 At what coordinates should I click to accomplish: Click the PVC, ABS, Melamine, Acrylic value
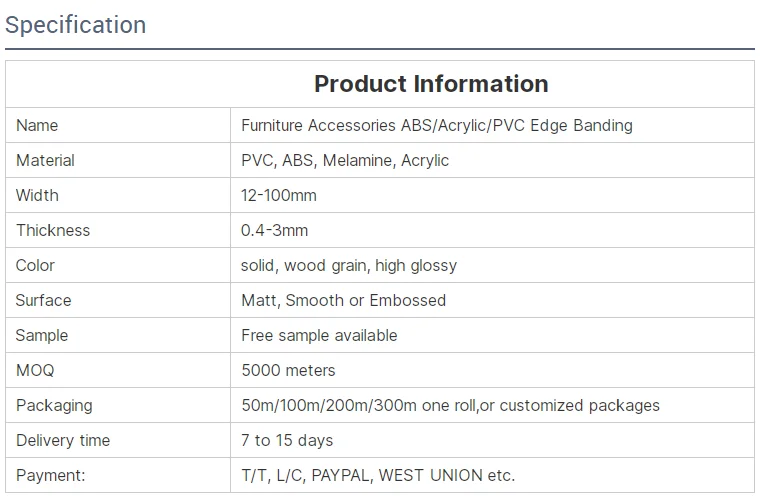tap(345, 160)
